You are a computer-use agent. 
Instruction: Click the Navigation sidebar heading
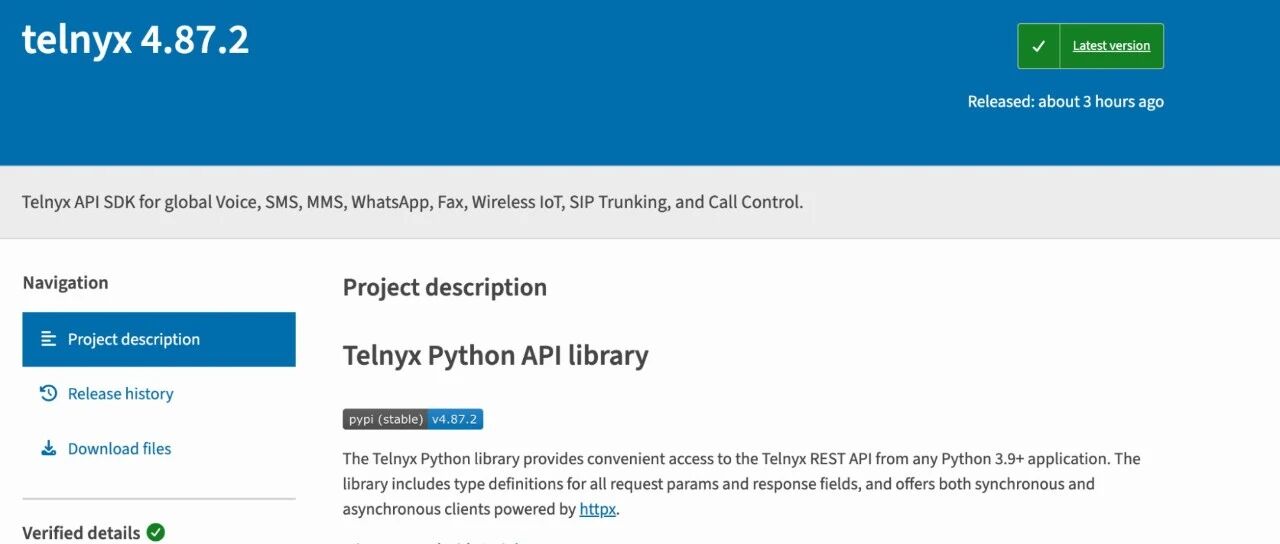[65, 283]
